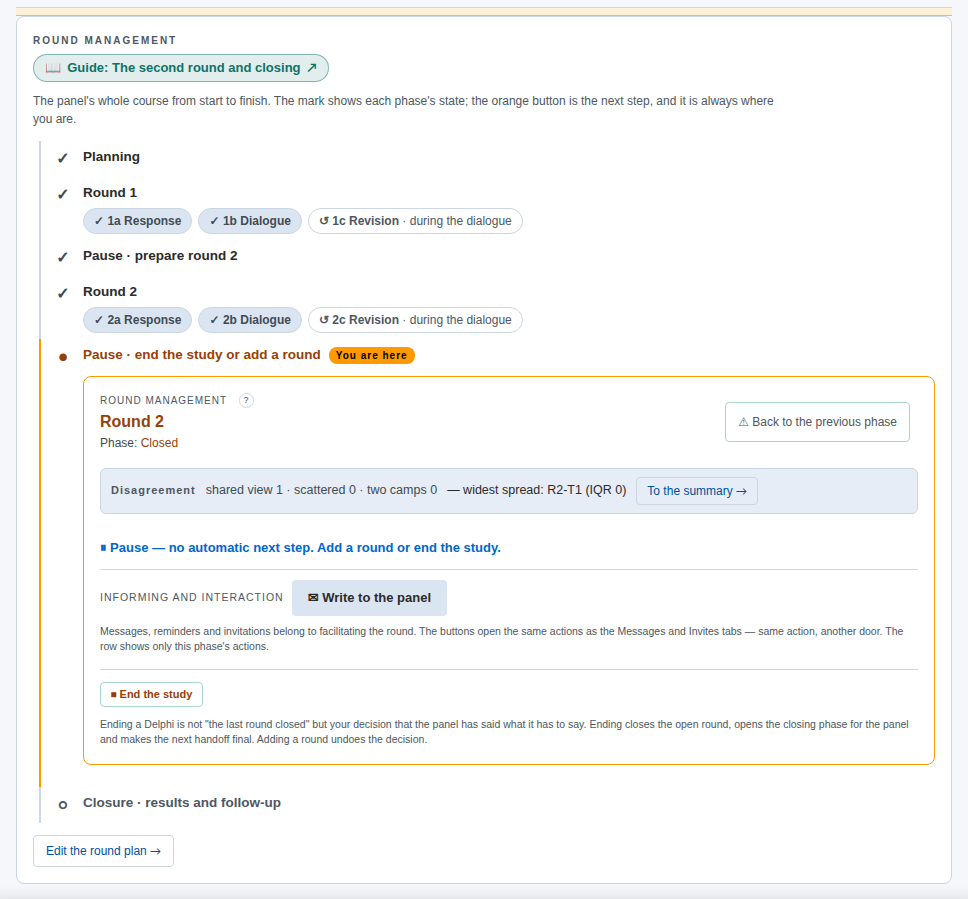Select 'Closure · results and follow-up' step
The width and height of the screenshot is (968, 899).
click(182, 803)
